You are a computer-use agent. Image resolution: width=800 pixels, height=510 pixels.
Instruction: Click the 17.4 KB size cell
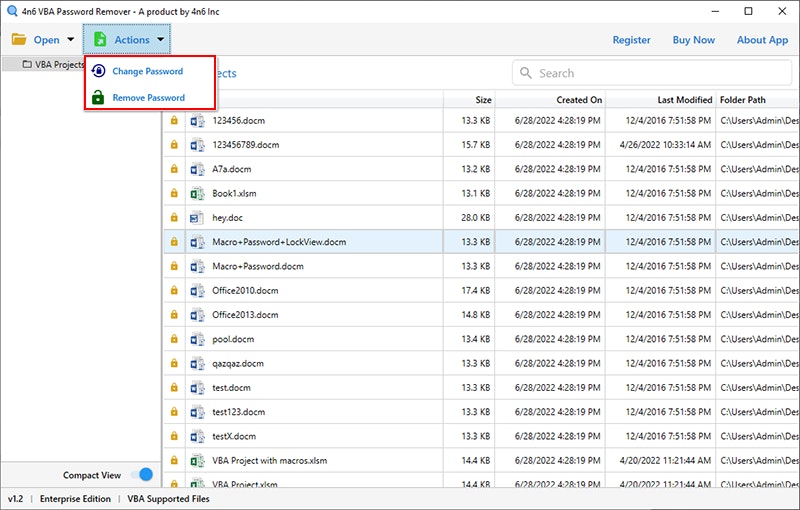coord(476,291)
